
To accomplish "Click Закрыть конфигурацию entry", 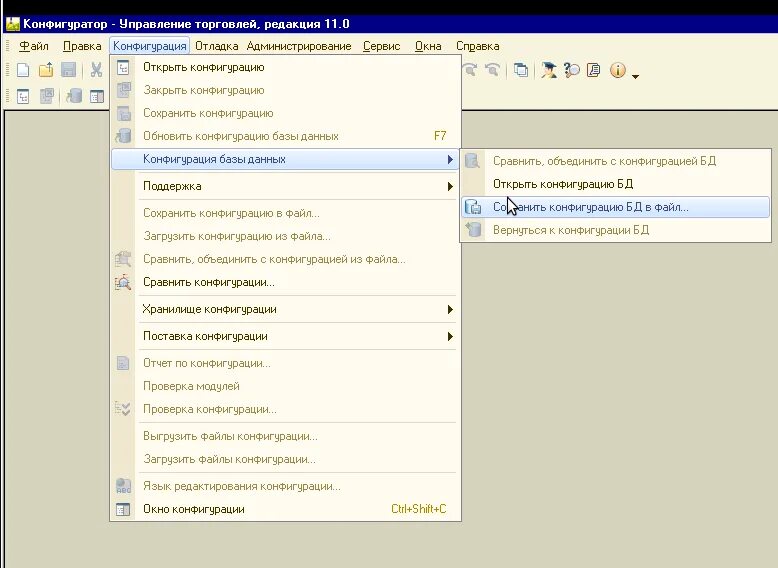I will [285, 90].
